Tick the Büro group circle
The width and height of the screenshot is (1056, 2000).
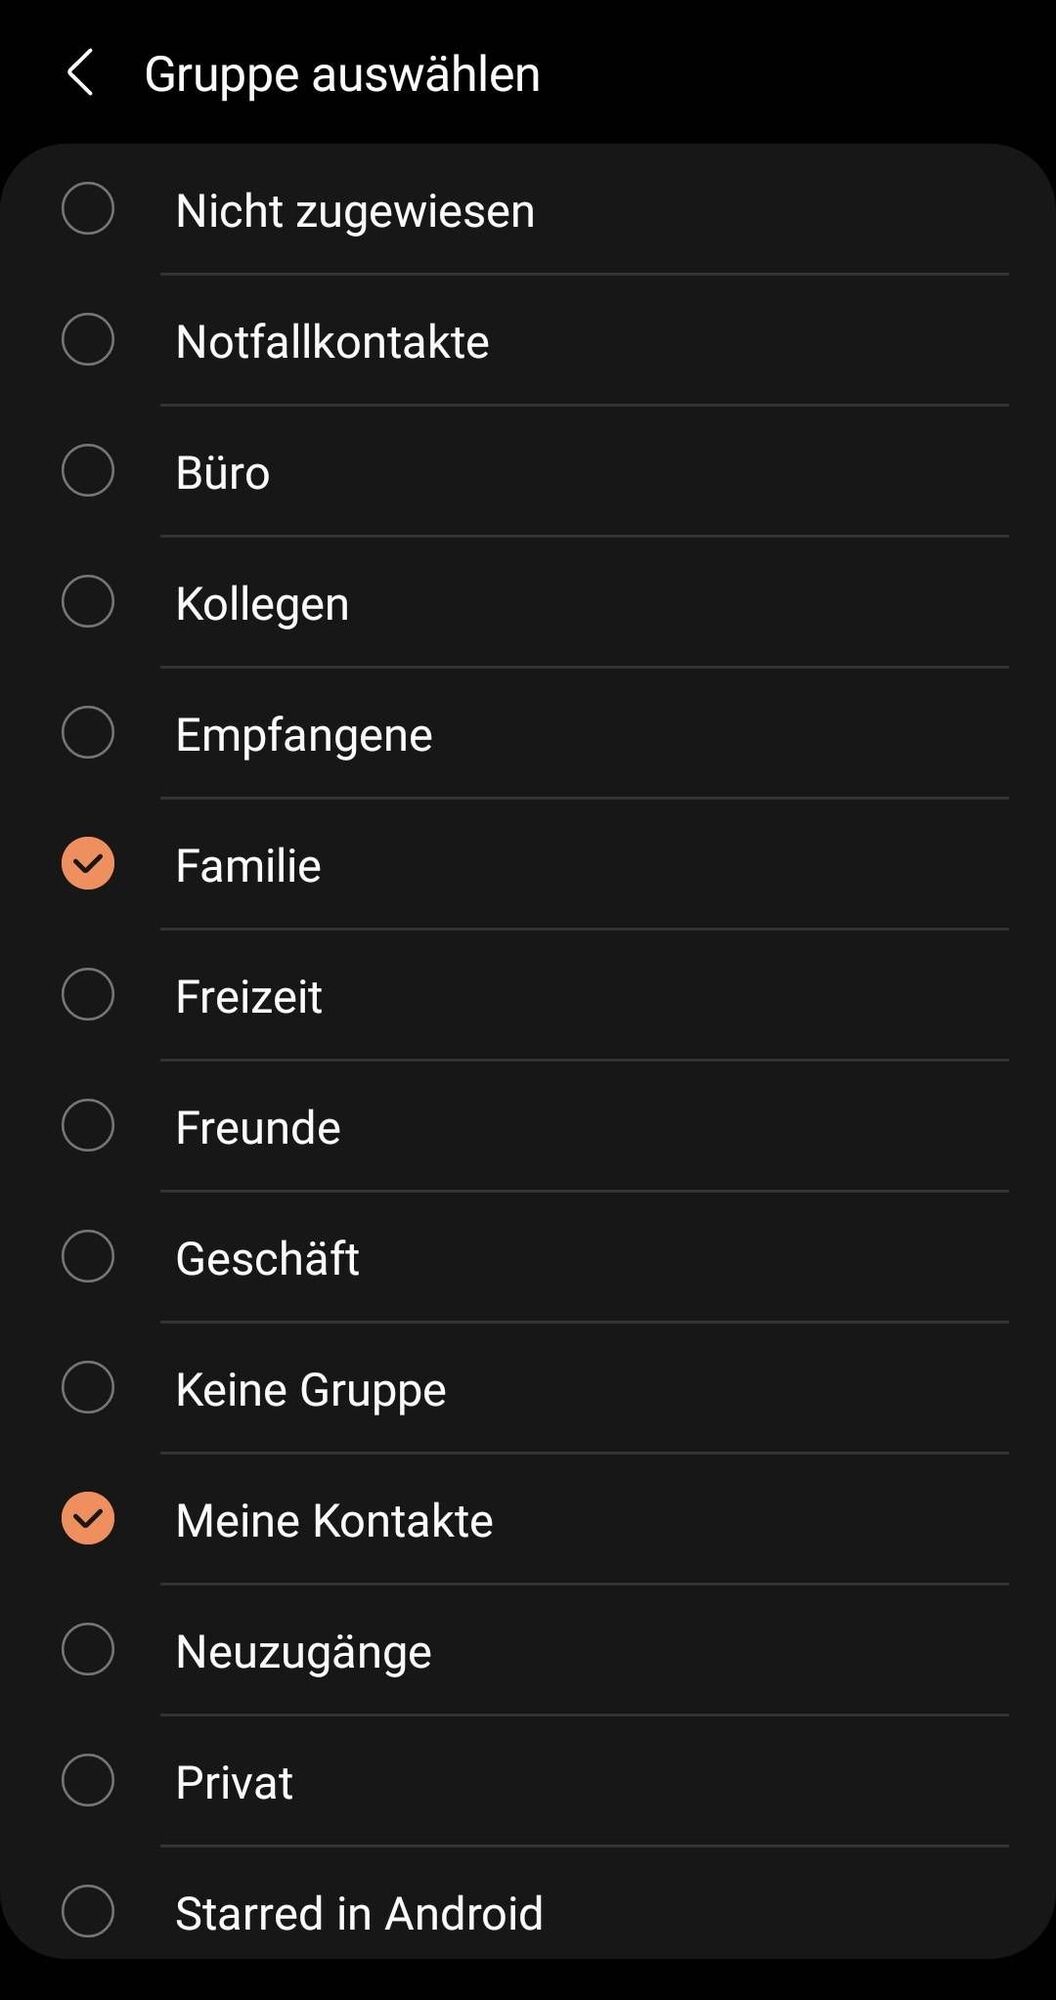88,470
